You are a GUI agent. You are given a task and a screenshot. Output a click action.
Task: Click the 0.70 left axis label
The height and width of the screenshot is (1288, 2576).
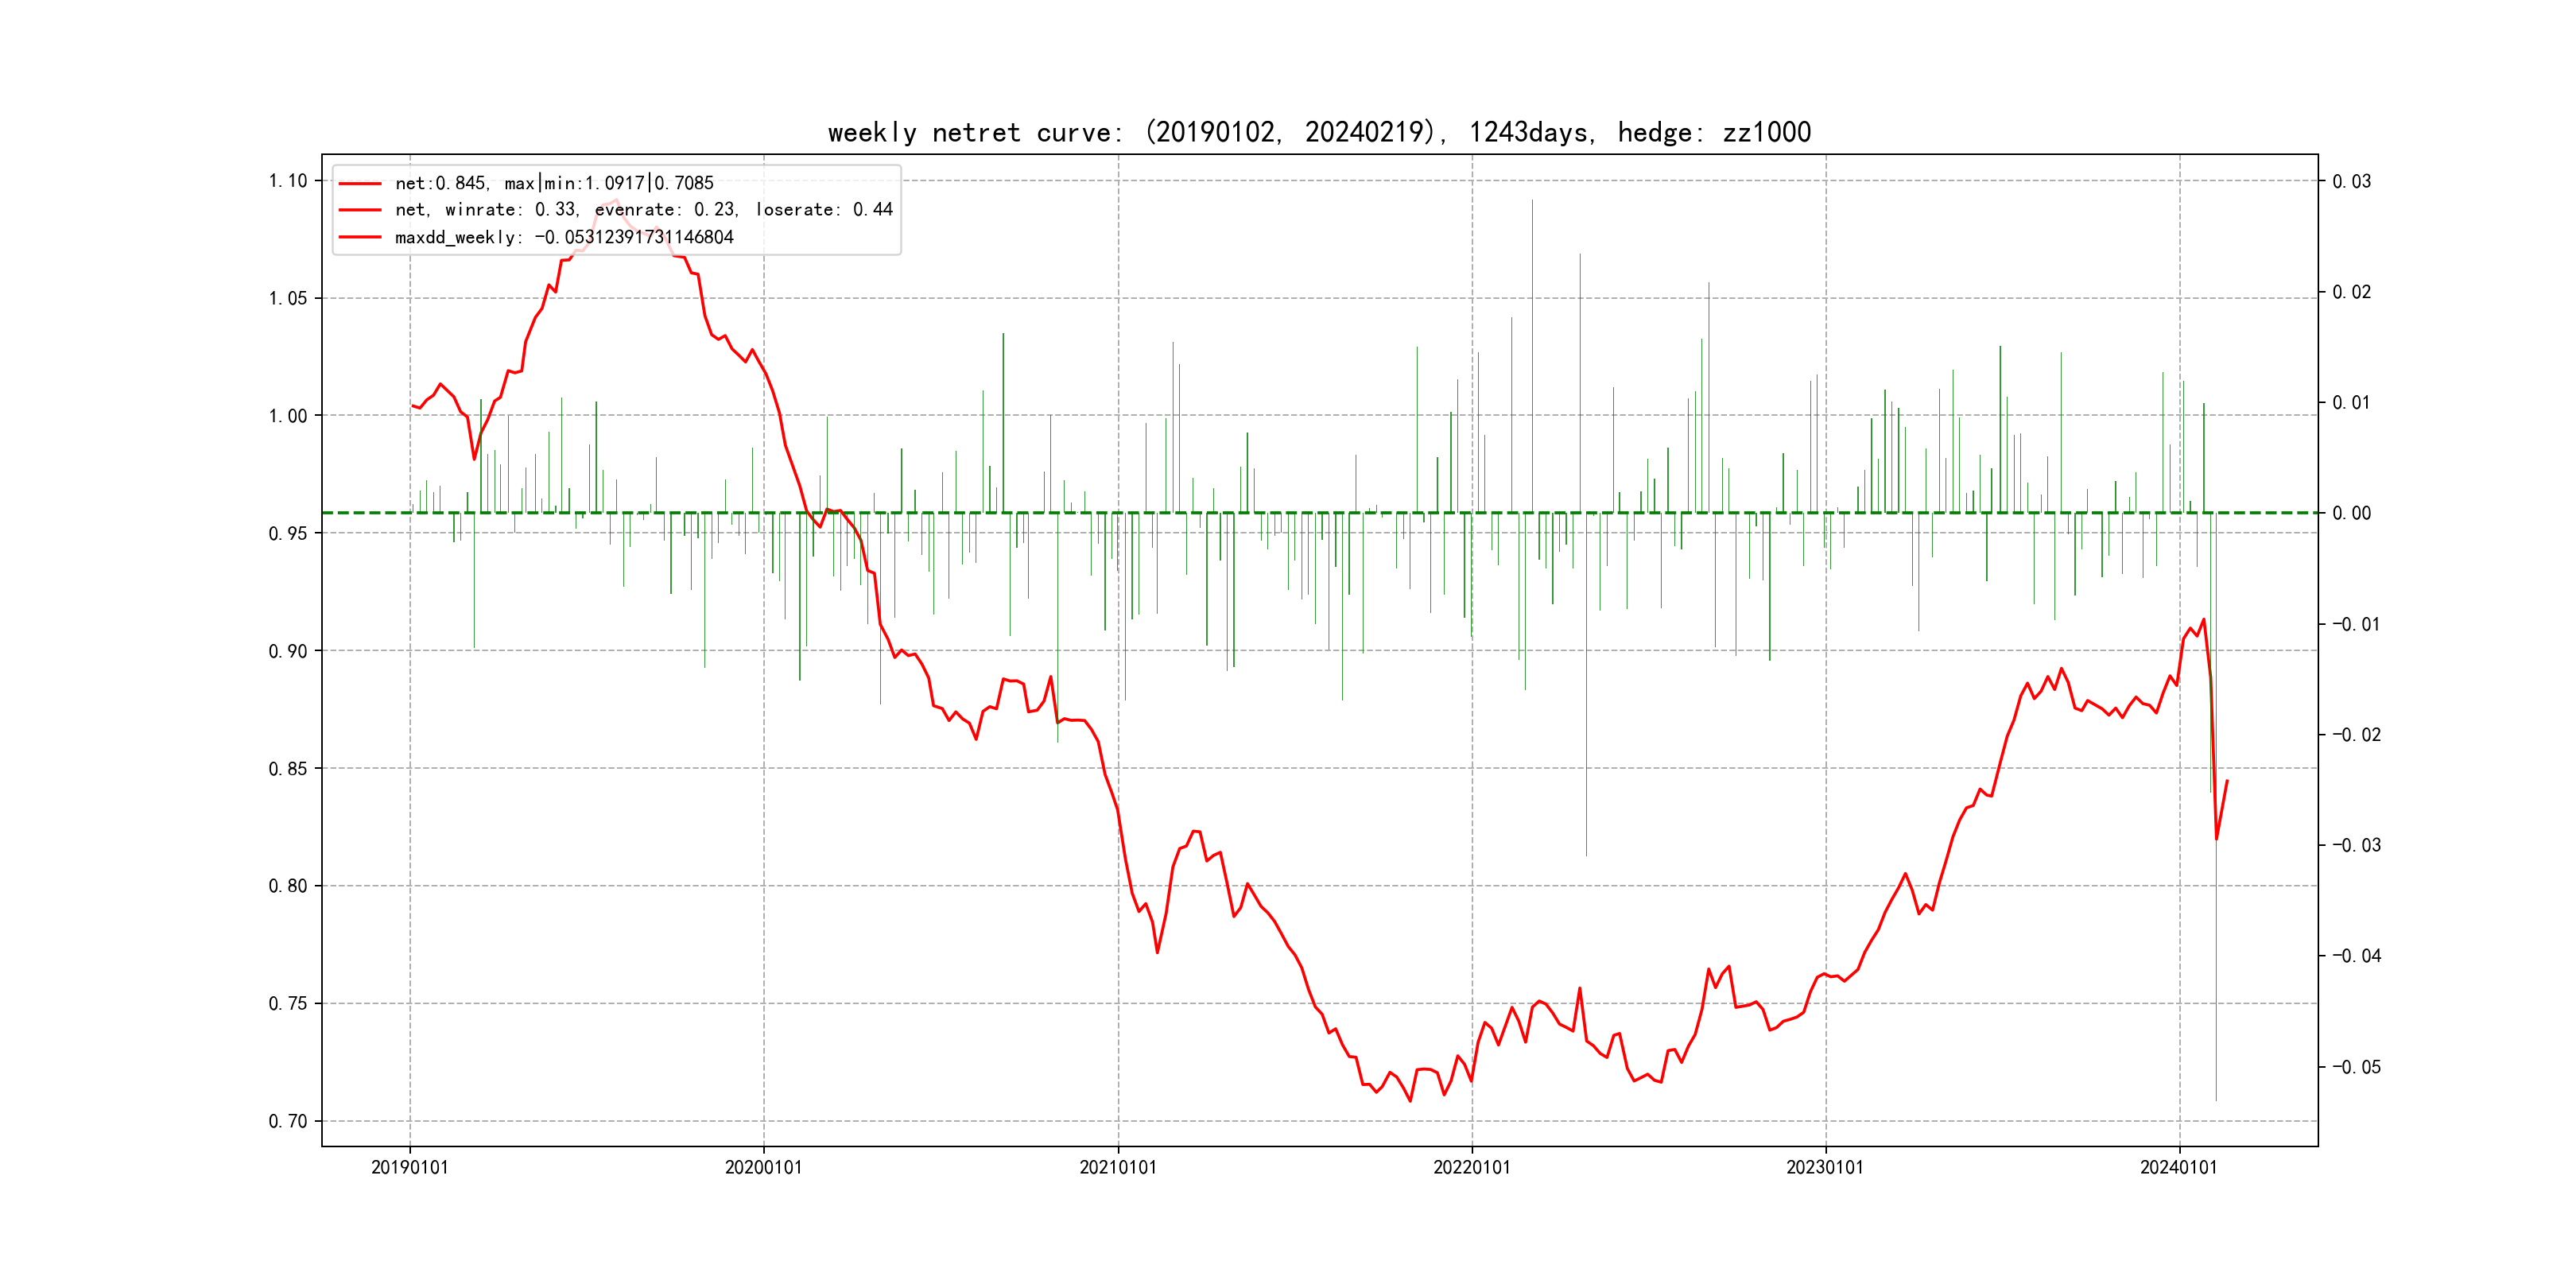(288, 1121)
